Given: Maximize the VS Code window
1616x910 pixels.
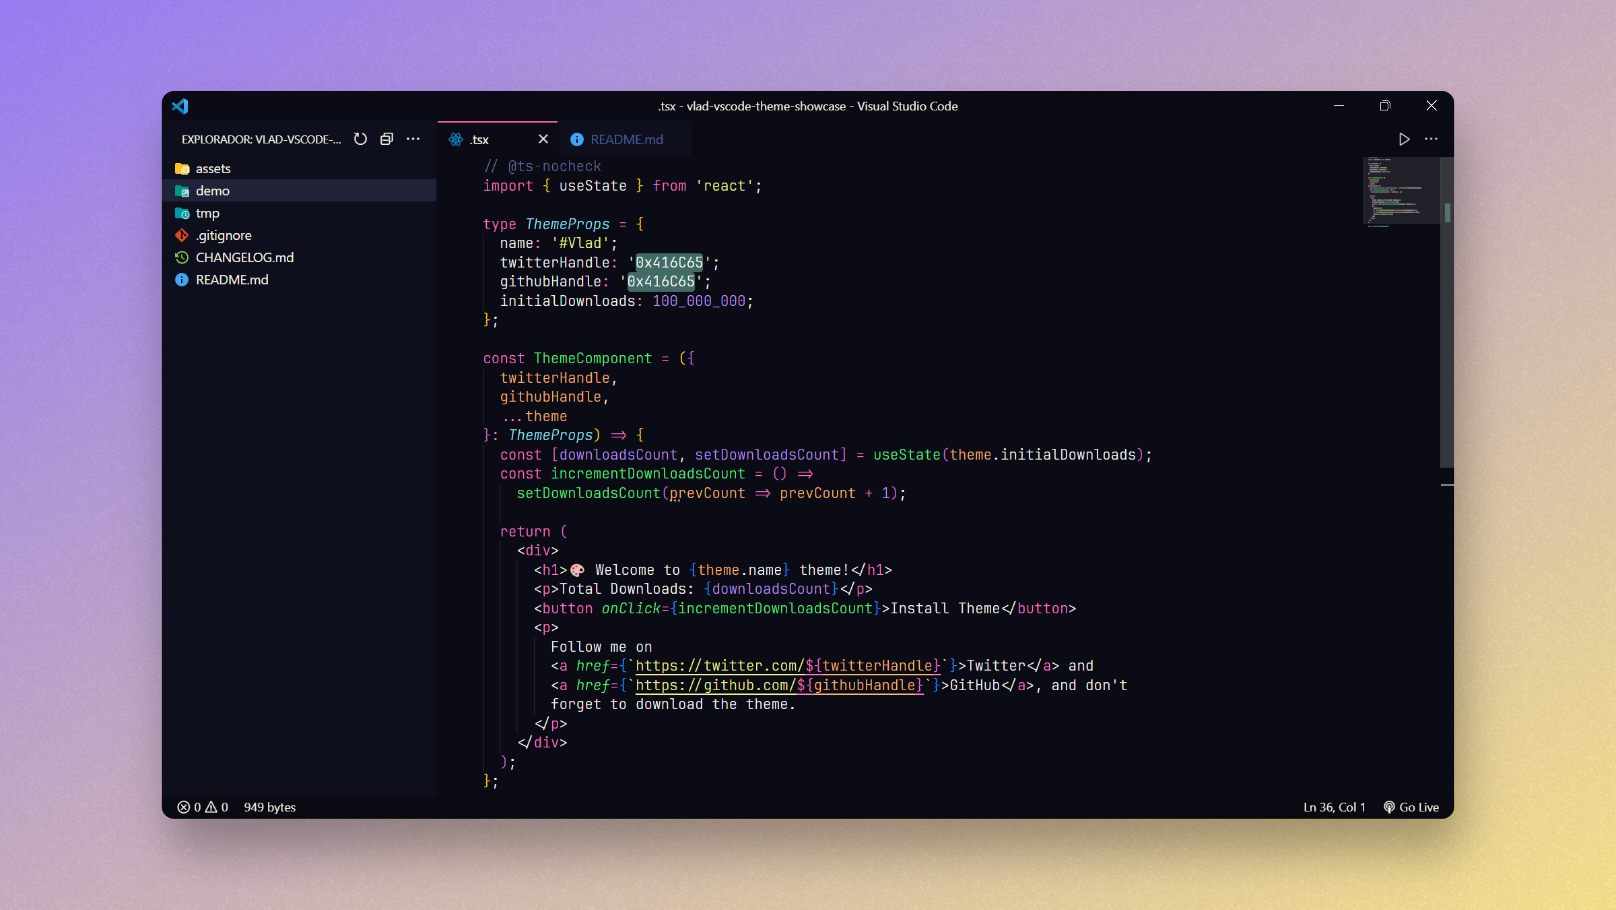Looking at the screenshot, I should pyautogui.click(x=1385, y=106).
